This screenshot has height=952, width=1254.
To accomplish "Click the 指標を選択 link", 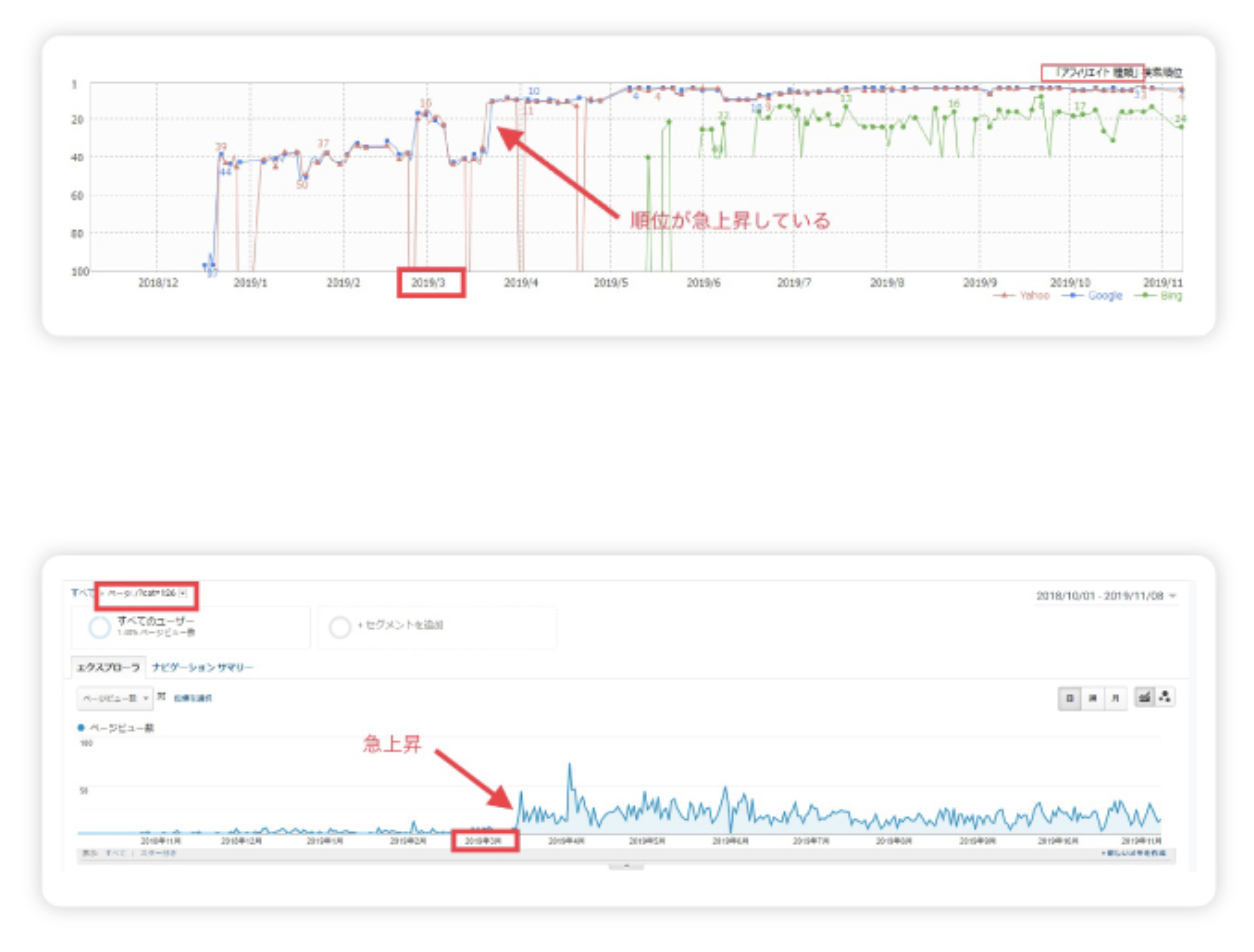I will (x=192, y=697).
